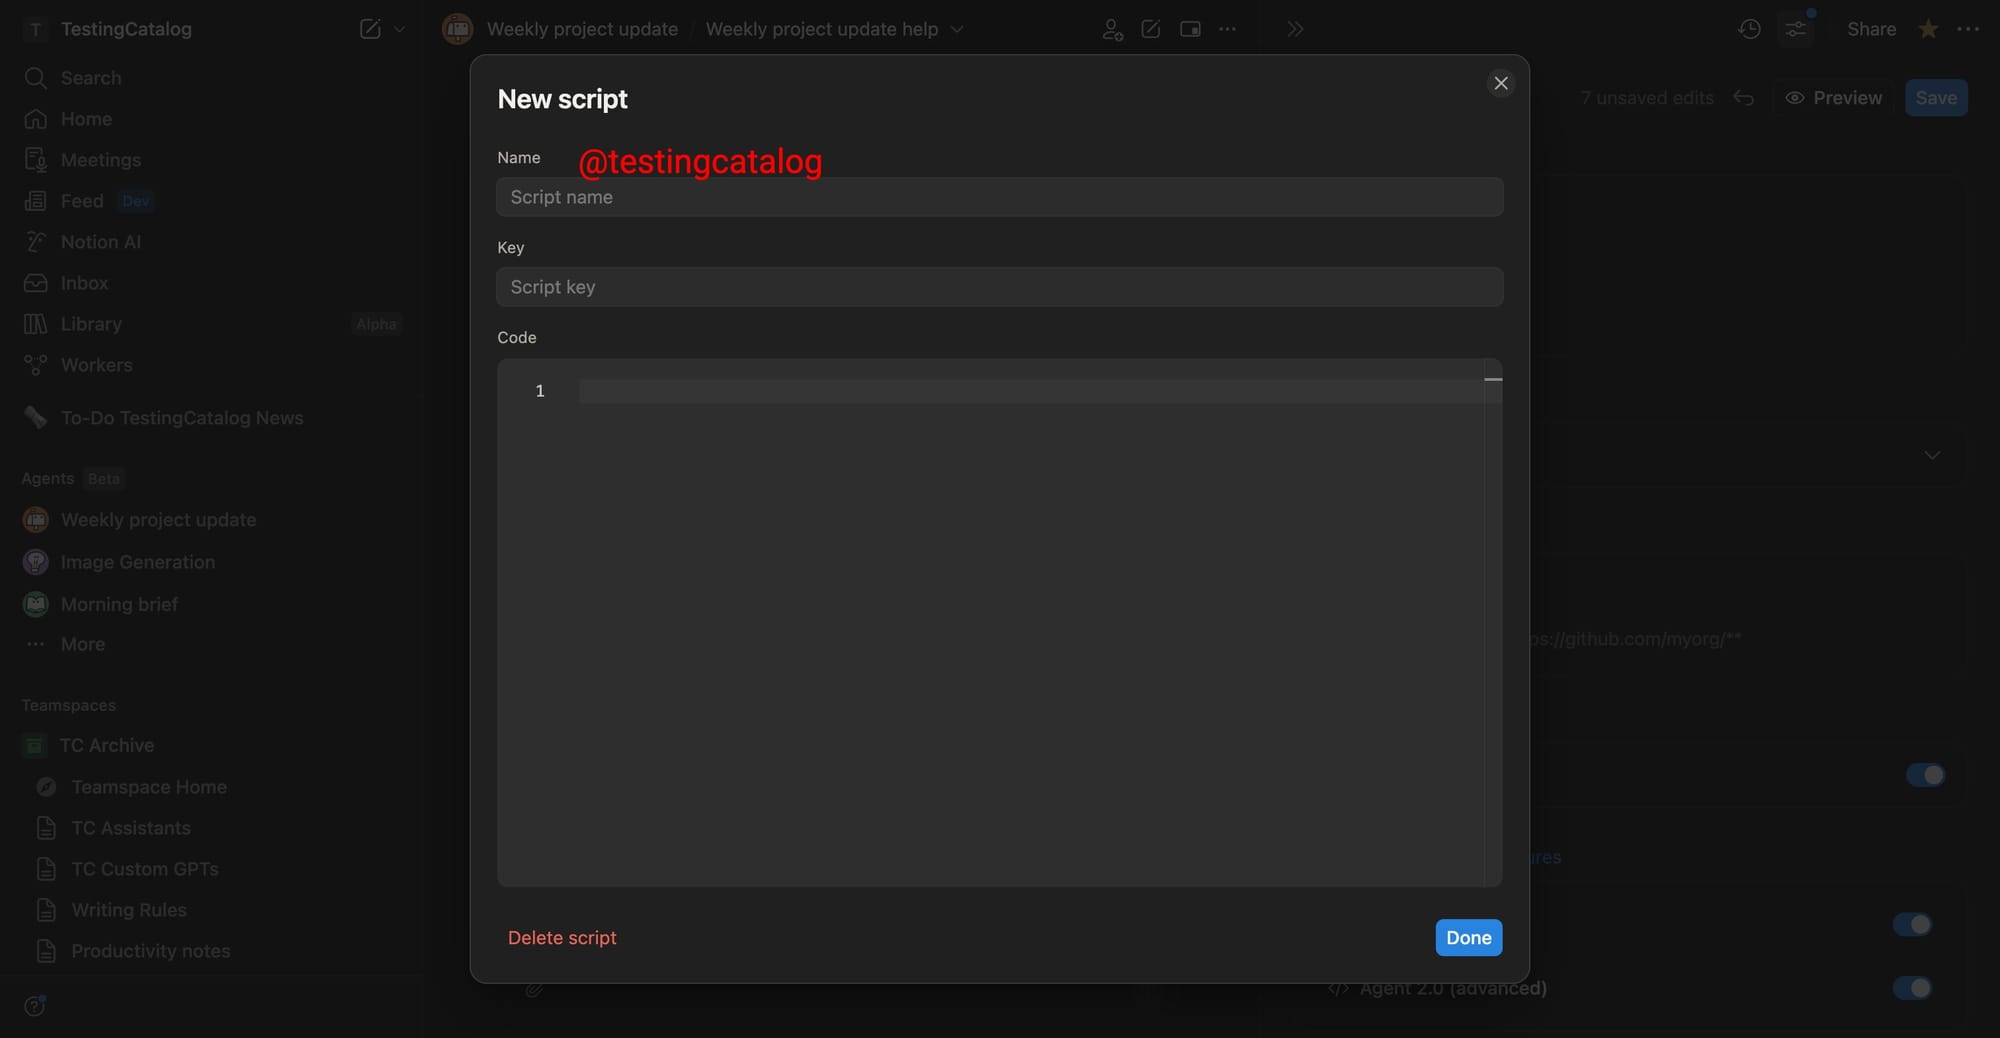
Task: Open the settings sliders icon in top bar
Action: [1796, 29]
